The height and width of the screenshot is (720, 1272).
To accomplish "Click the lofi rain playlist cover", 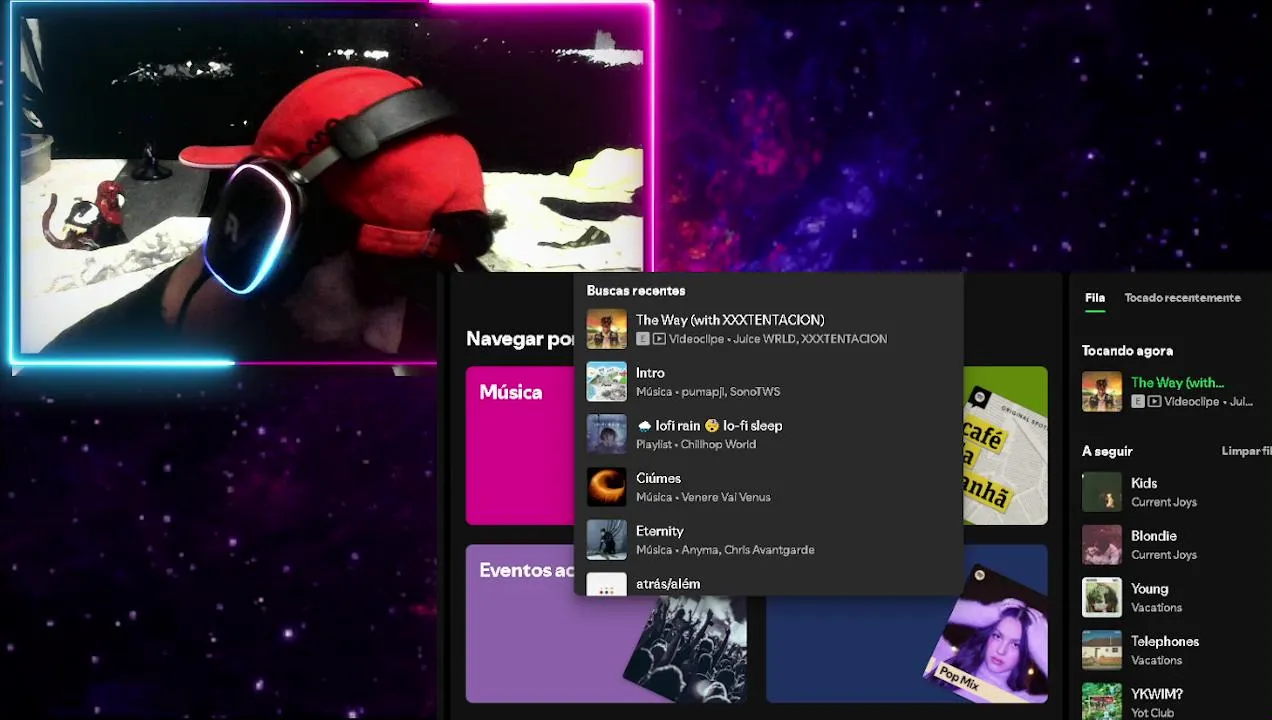I will coord(606,435).
